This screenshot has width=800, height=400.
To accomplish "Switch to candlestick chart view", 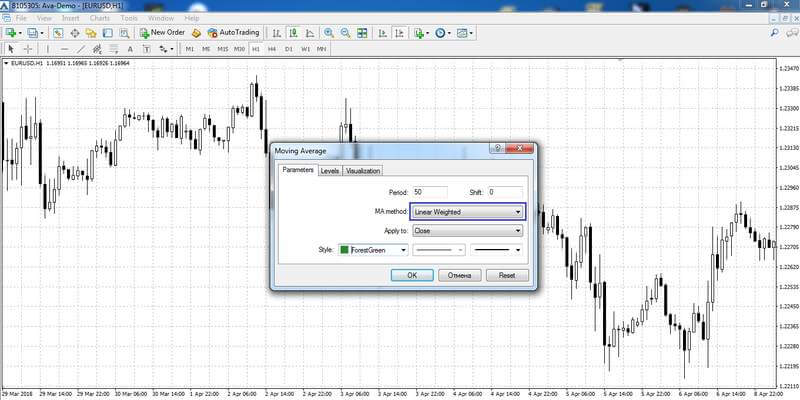I will click(293, 33).
